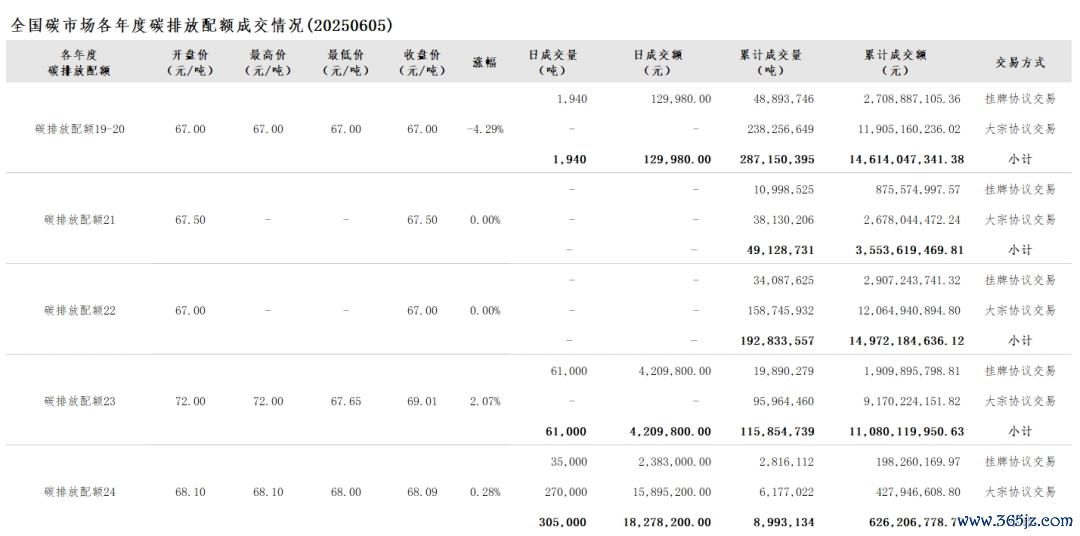Select the 最低价 column header

coord(345,62)
